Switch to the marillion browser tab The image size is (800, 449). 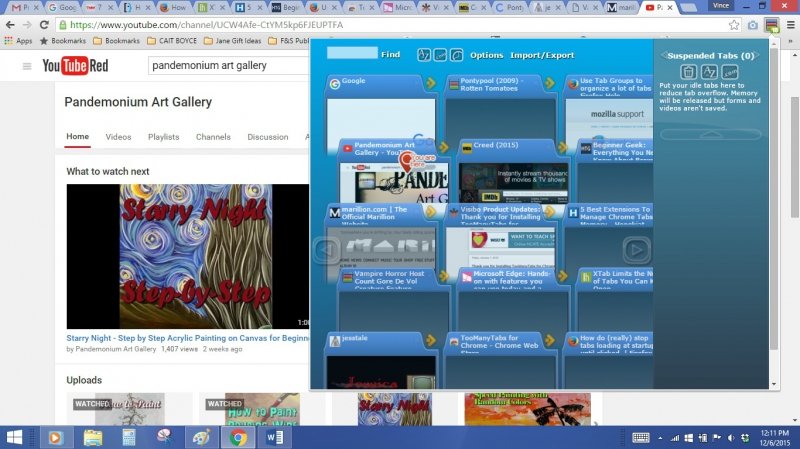pyautogui.click(x=619, y=8)
